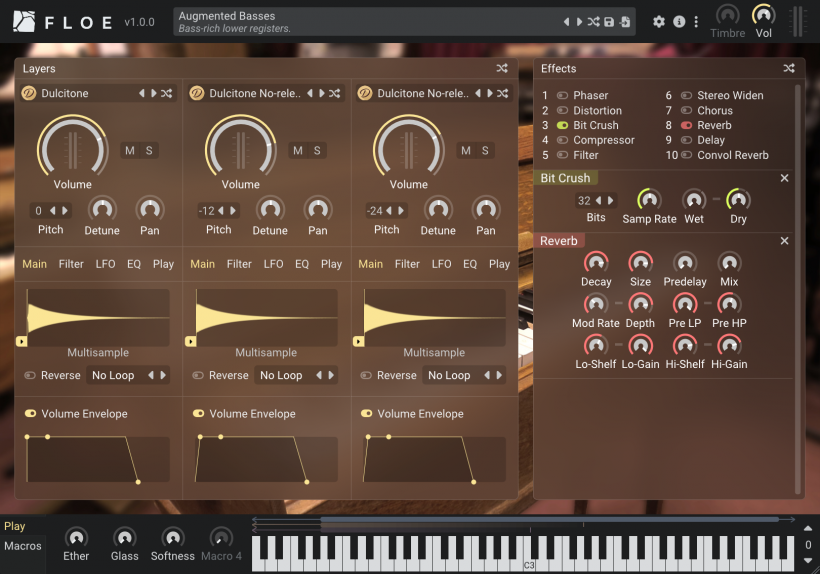Select previous instrument for third layer

pos(477,94)
